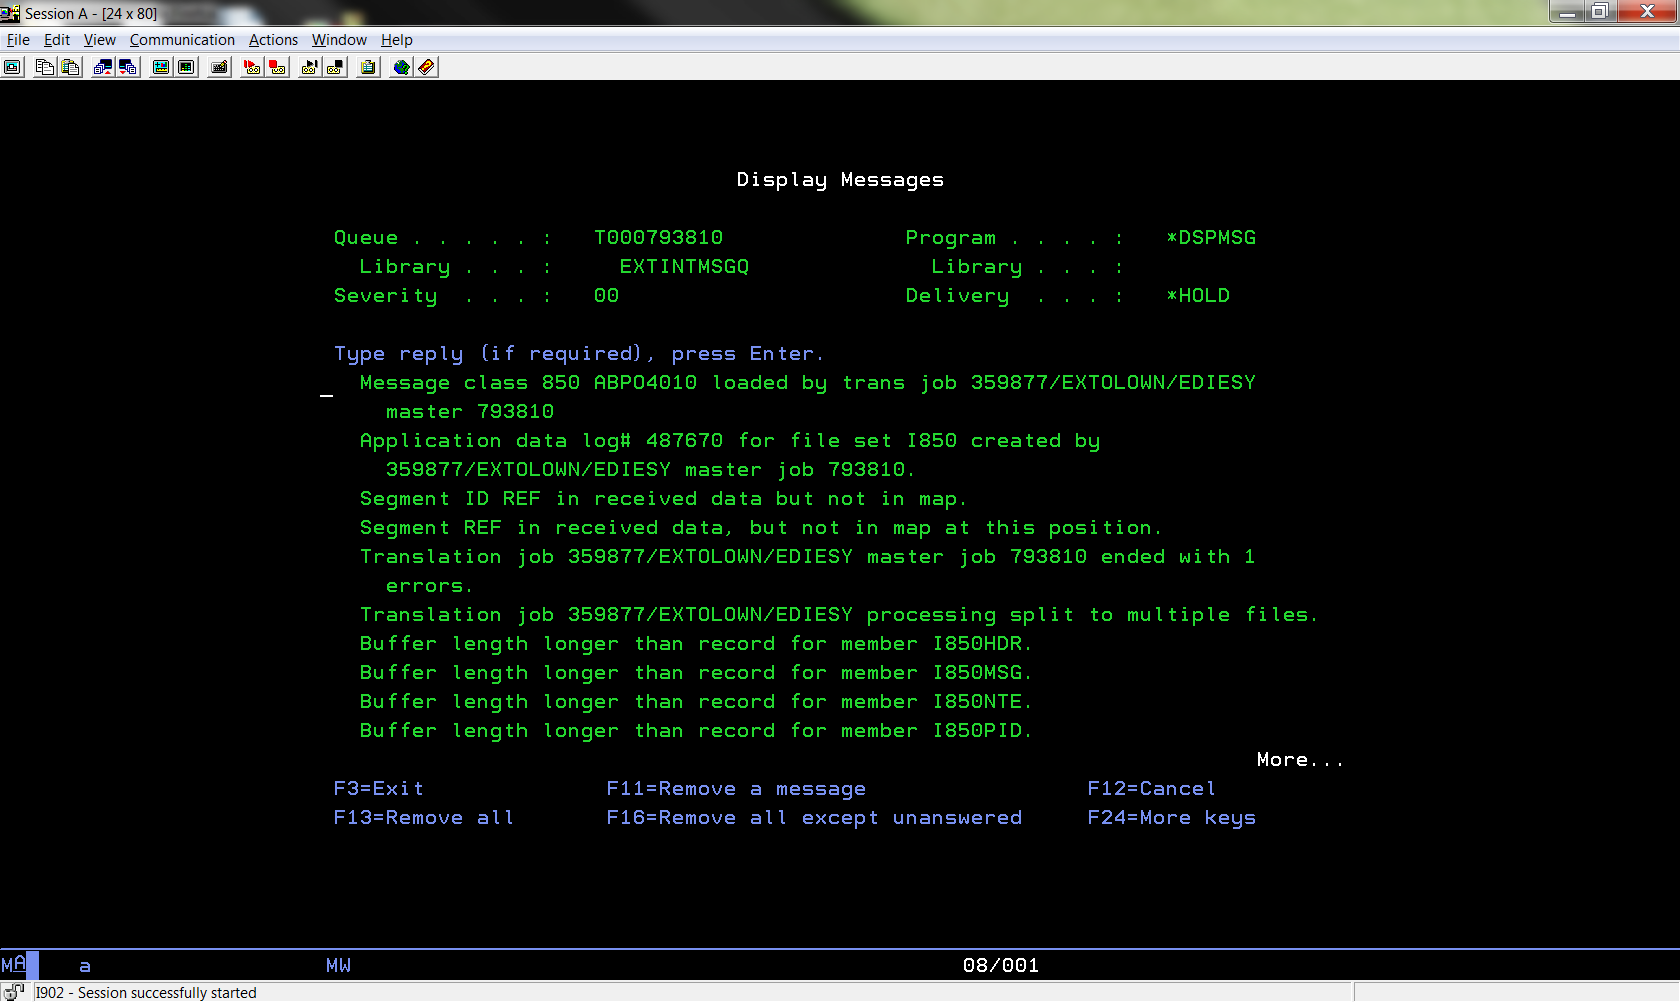
Task: Click the Send File to Host icon
Action: [103, 67]
